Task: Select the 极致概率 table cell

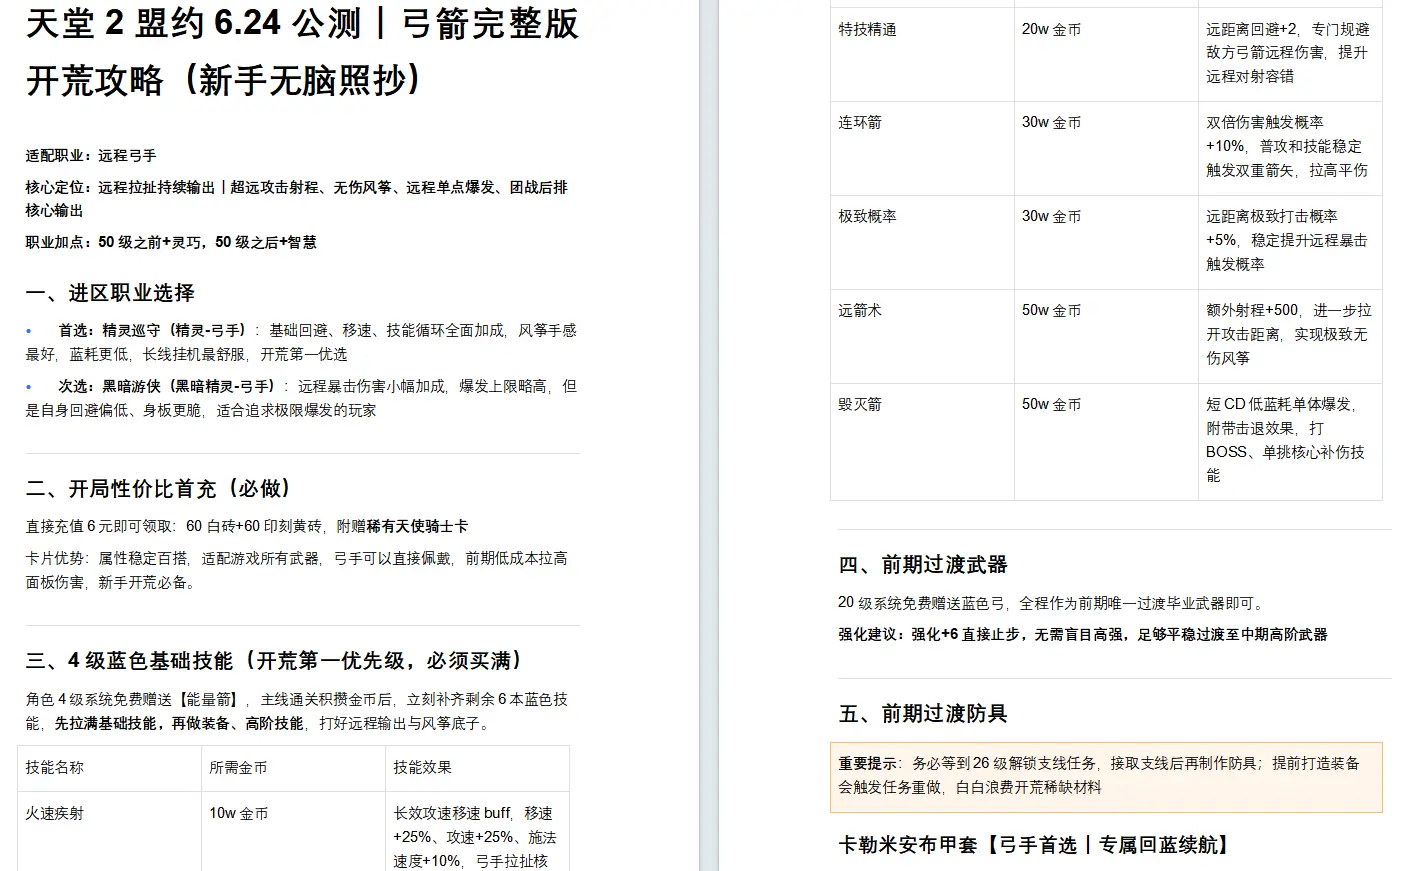Action: (922, 242)
